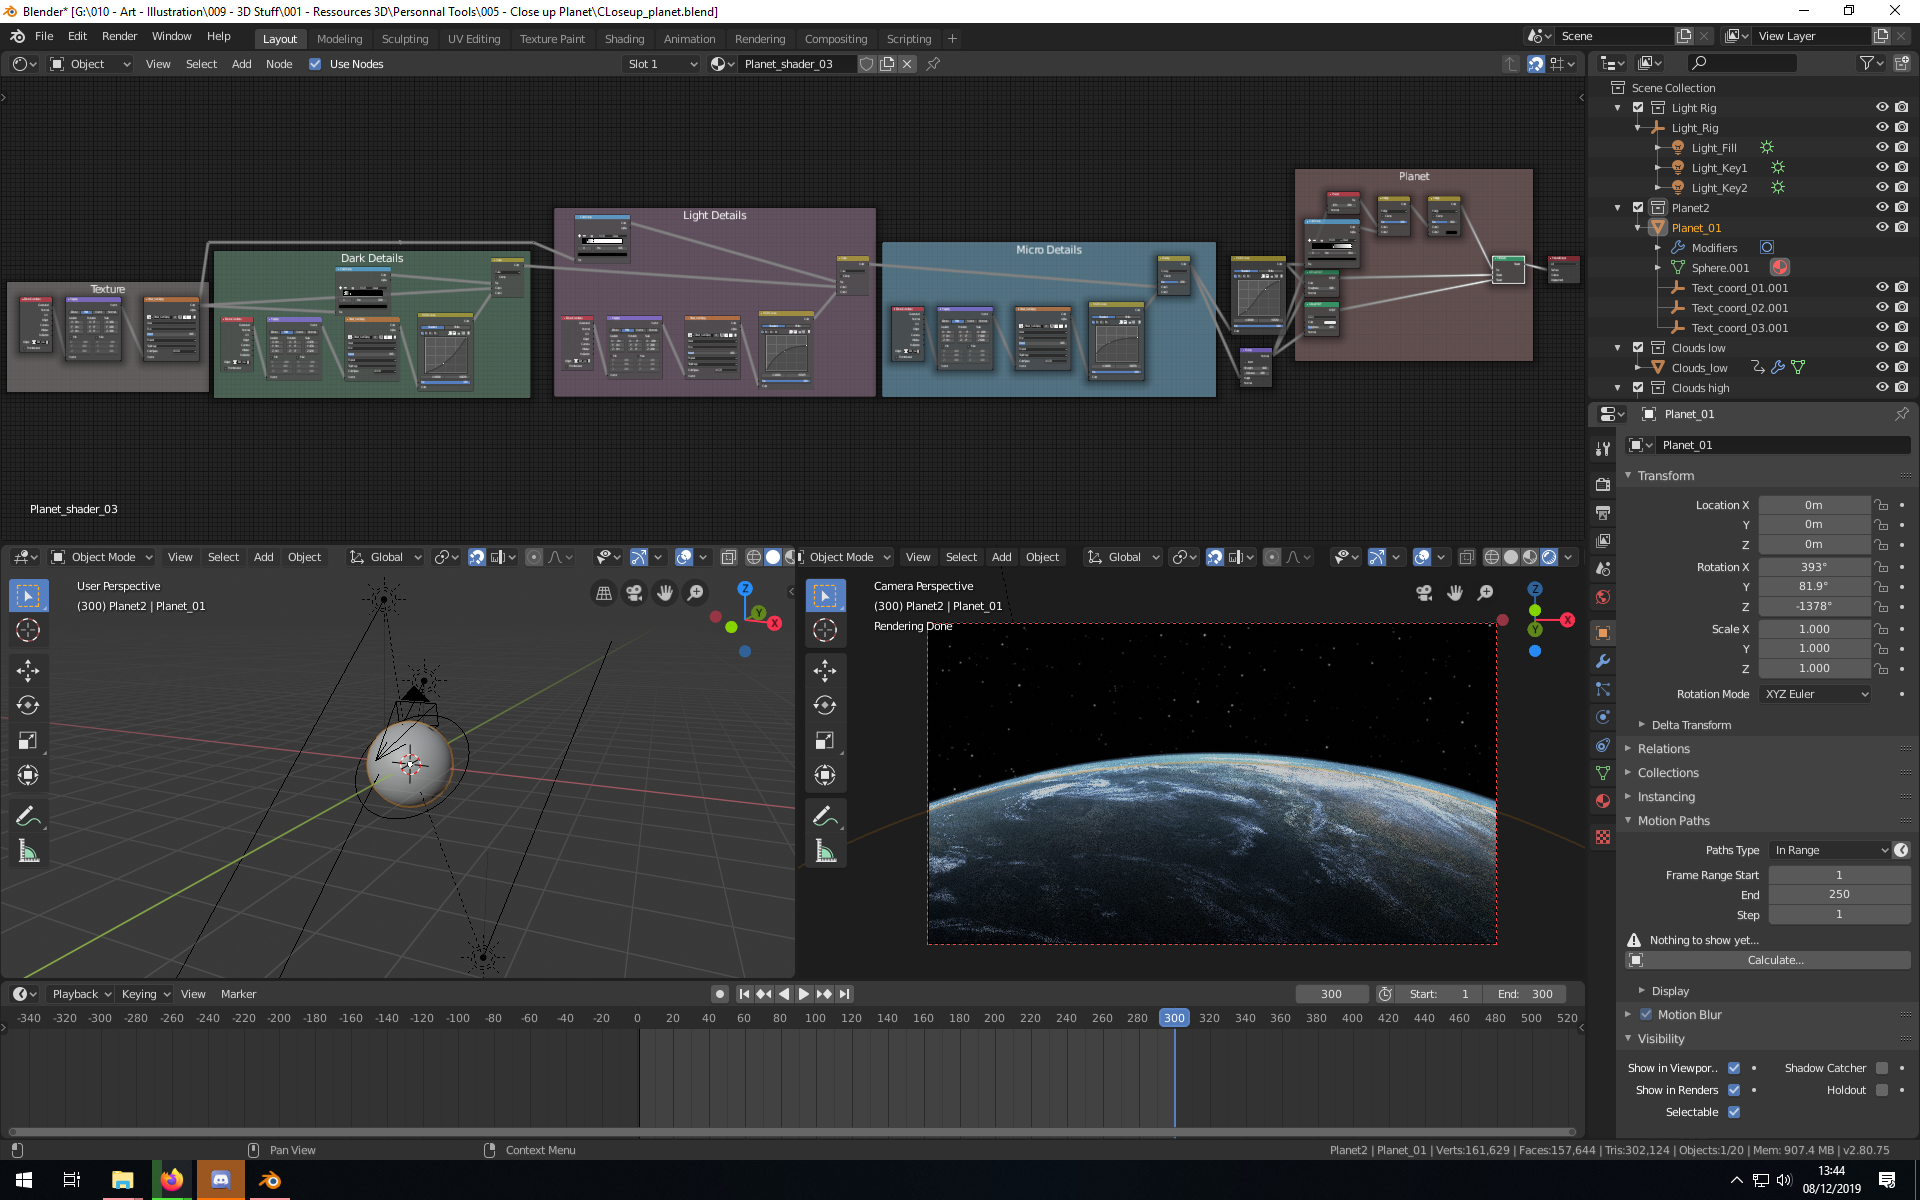Open the Output properties tab
The height and width of the screenshot is (1200, 1920).
click(x=1603, y=512)
